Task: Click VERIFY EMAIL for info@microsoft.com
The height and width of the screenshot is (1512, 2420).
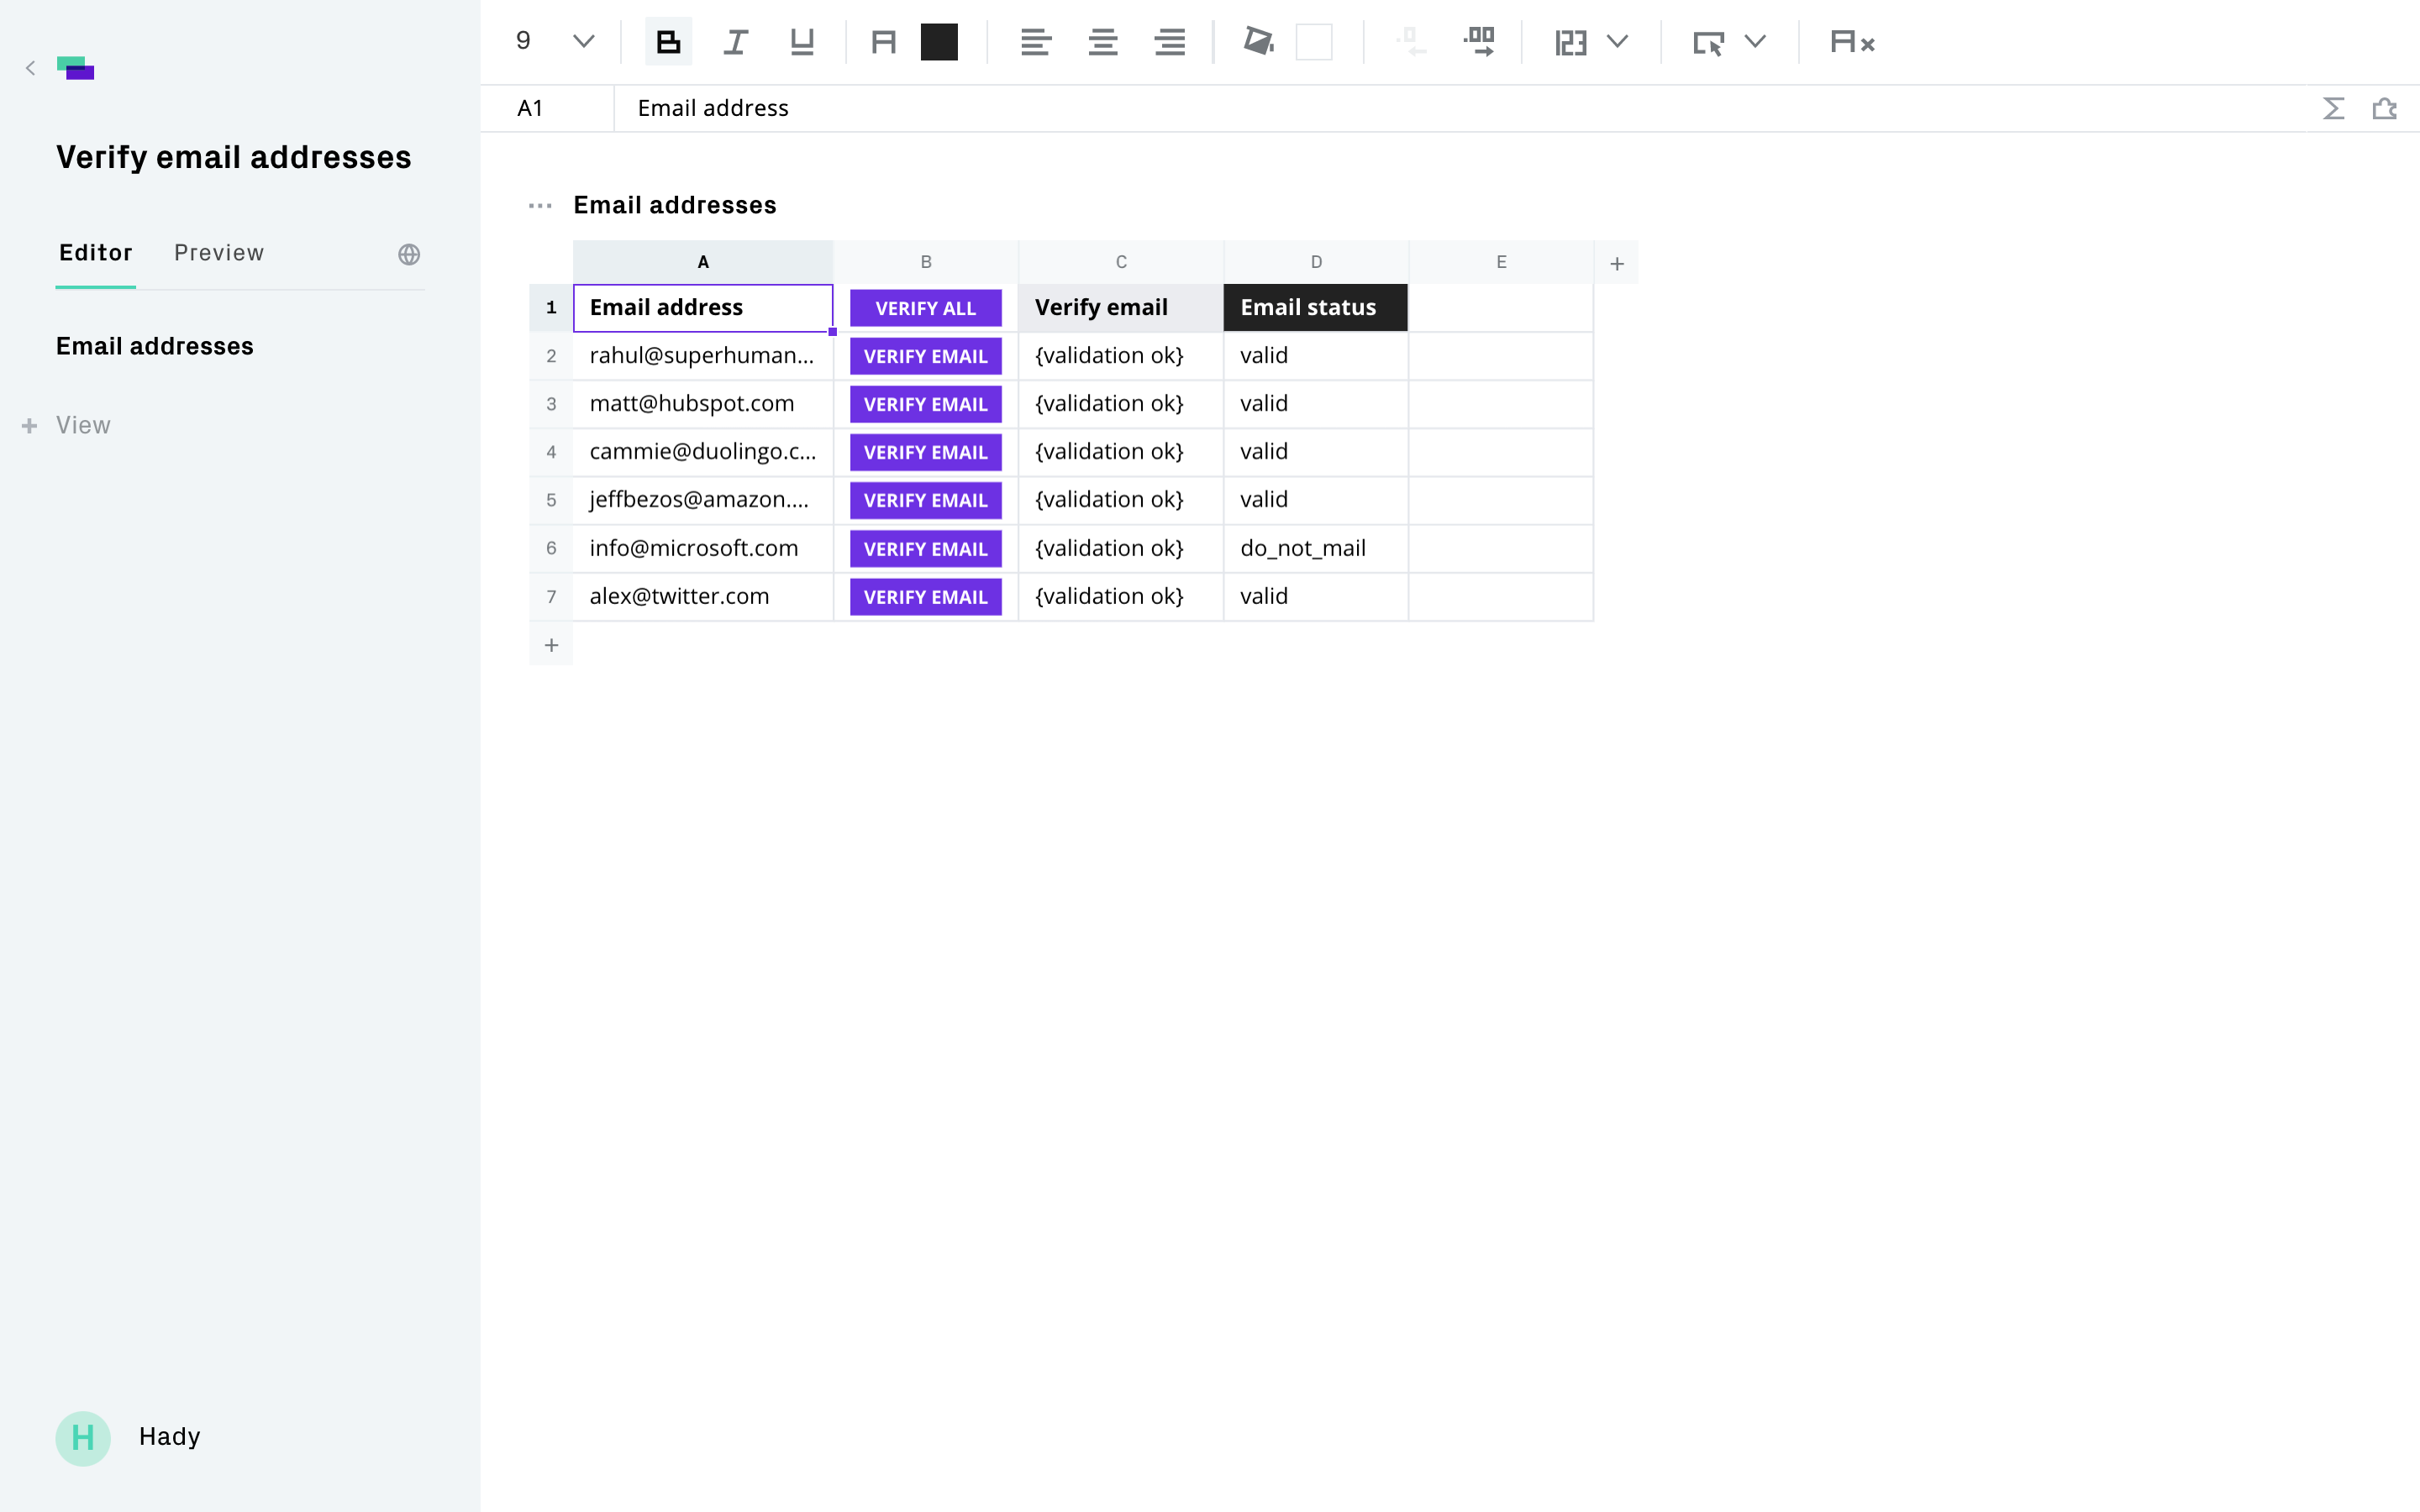Action: click(x=925, y=549)
